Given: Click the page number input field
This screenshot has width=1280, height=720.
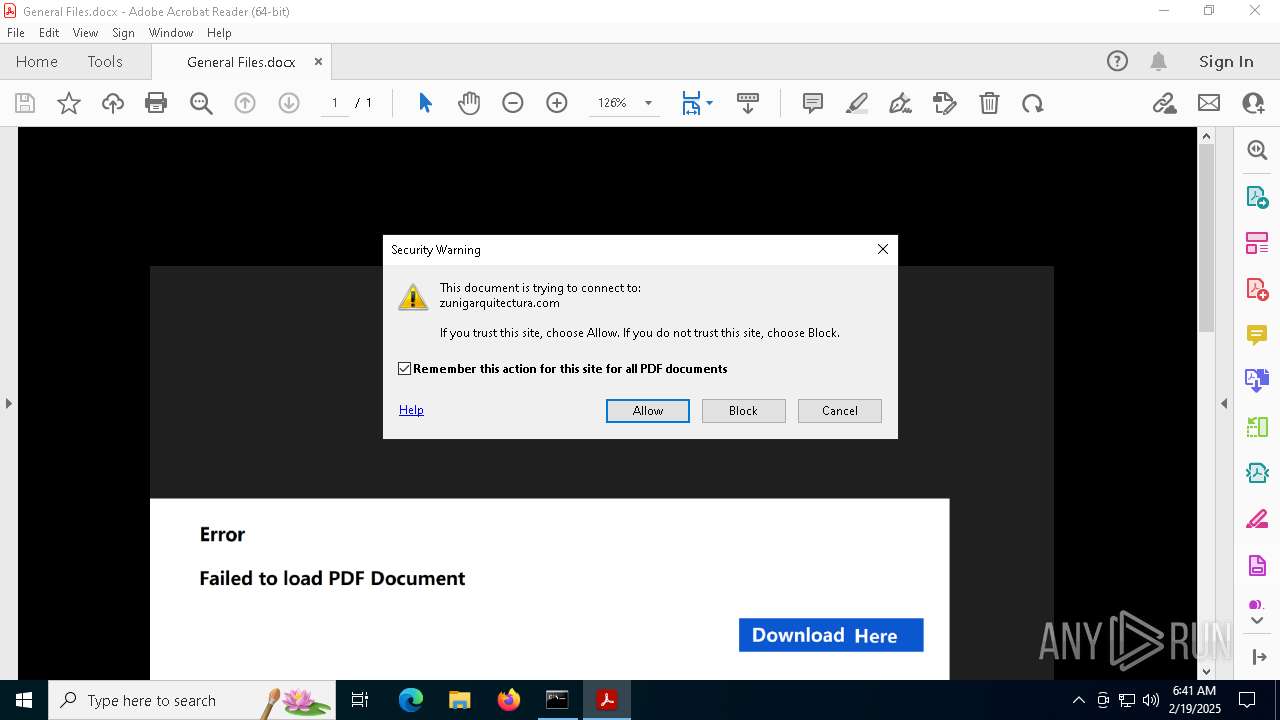Looking at the screenshot, I should tap(335, 103).
